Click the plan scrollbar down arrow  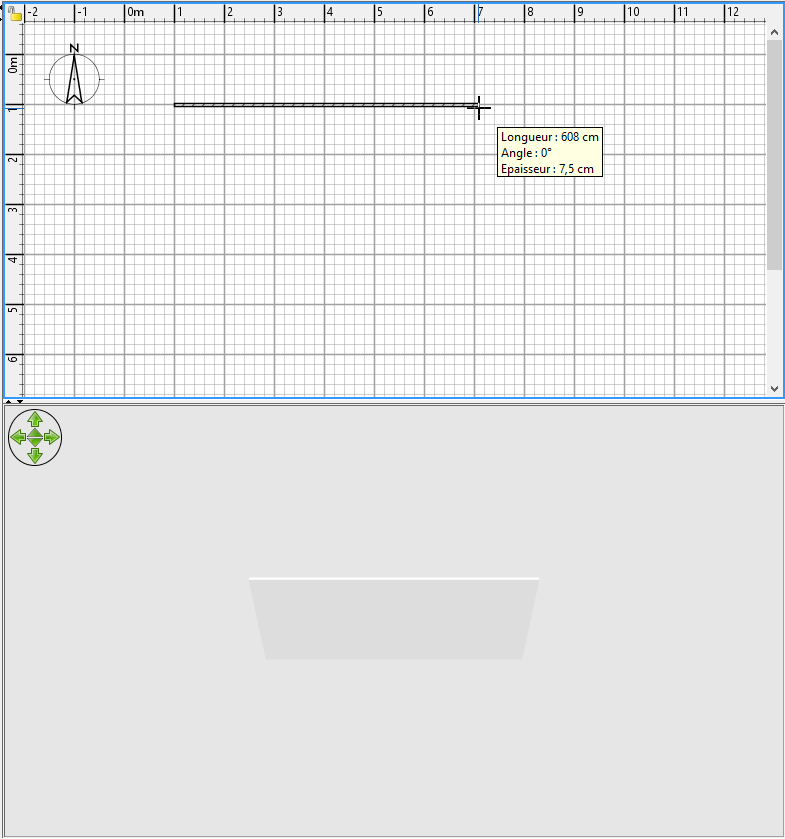tap(774, 389)
